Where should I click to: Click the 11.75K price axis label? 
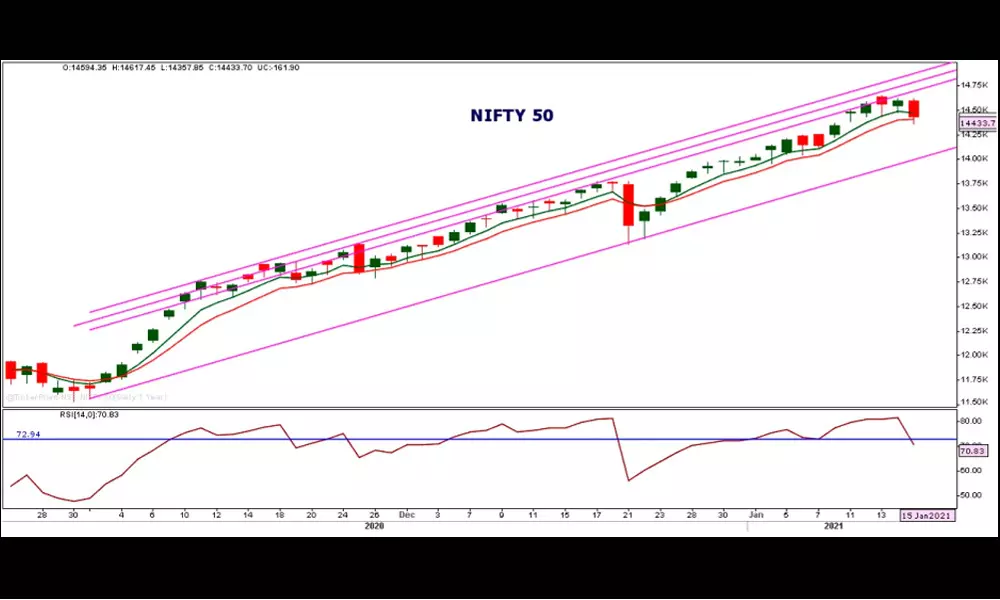[976, 379]
